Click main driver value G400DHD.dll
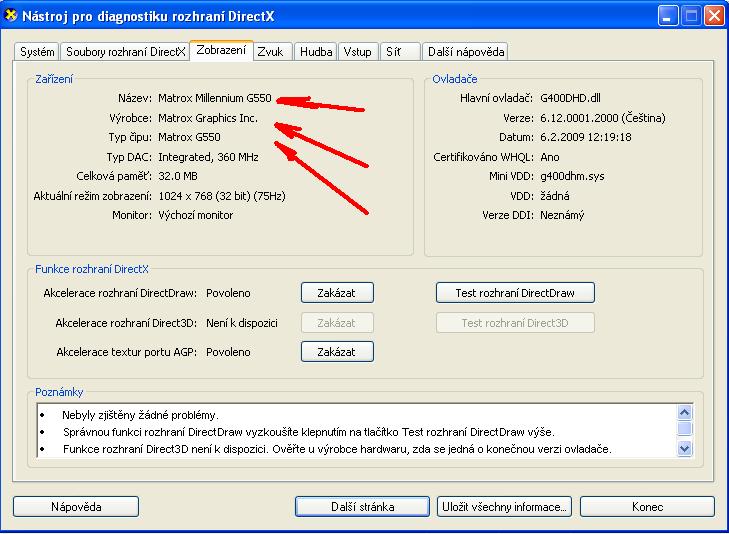The image size is (729, 534). coord(570,98)
